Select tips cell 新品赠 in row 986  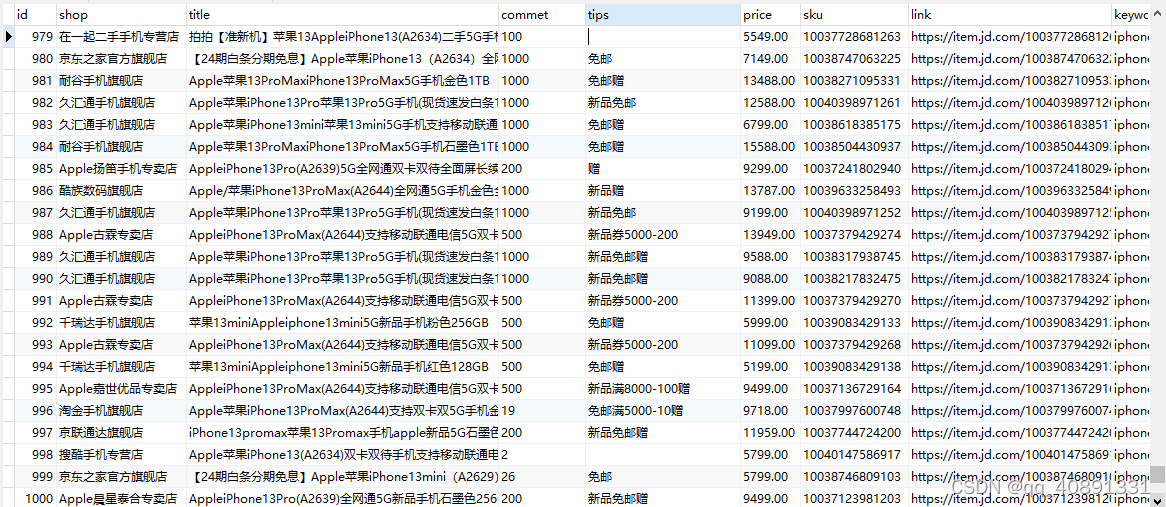[x=663, y=190]
